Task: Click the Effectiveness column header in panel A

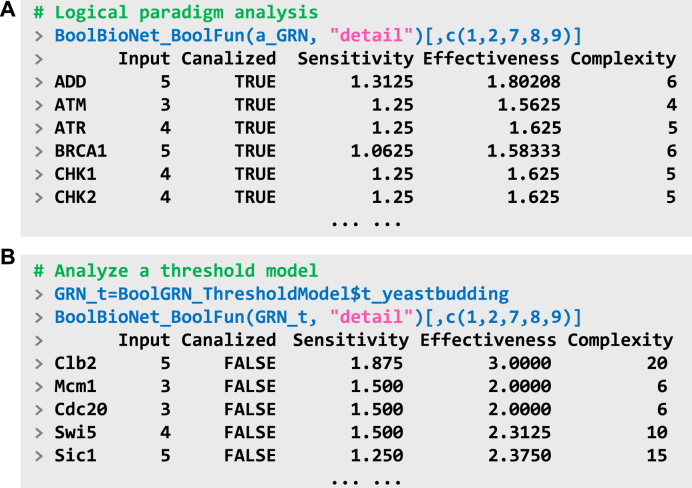Action: 491,59
